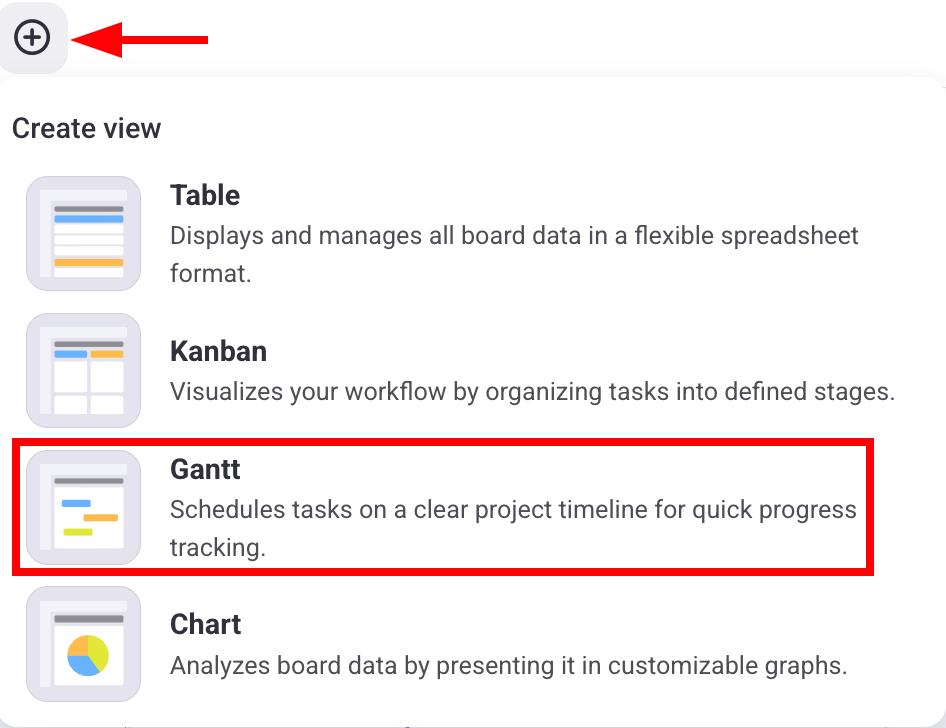946x728 pixels.
Task: Choose the Kanban view title
Action: click(x=218, y=351)
